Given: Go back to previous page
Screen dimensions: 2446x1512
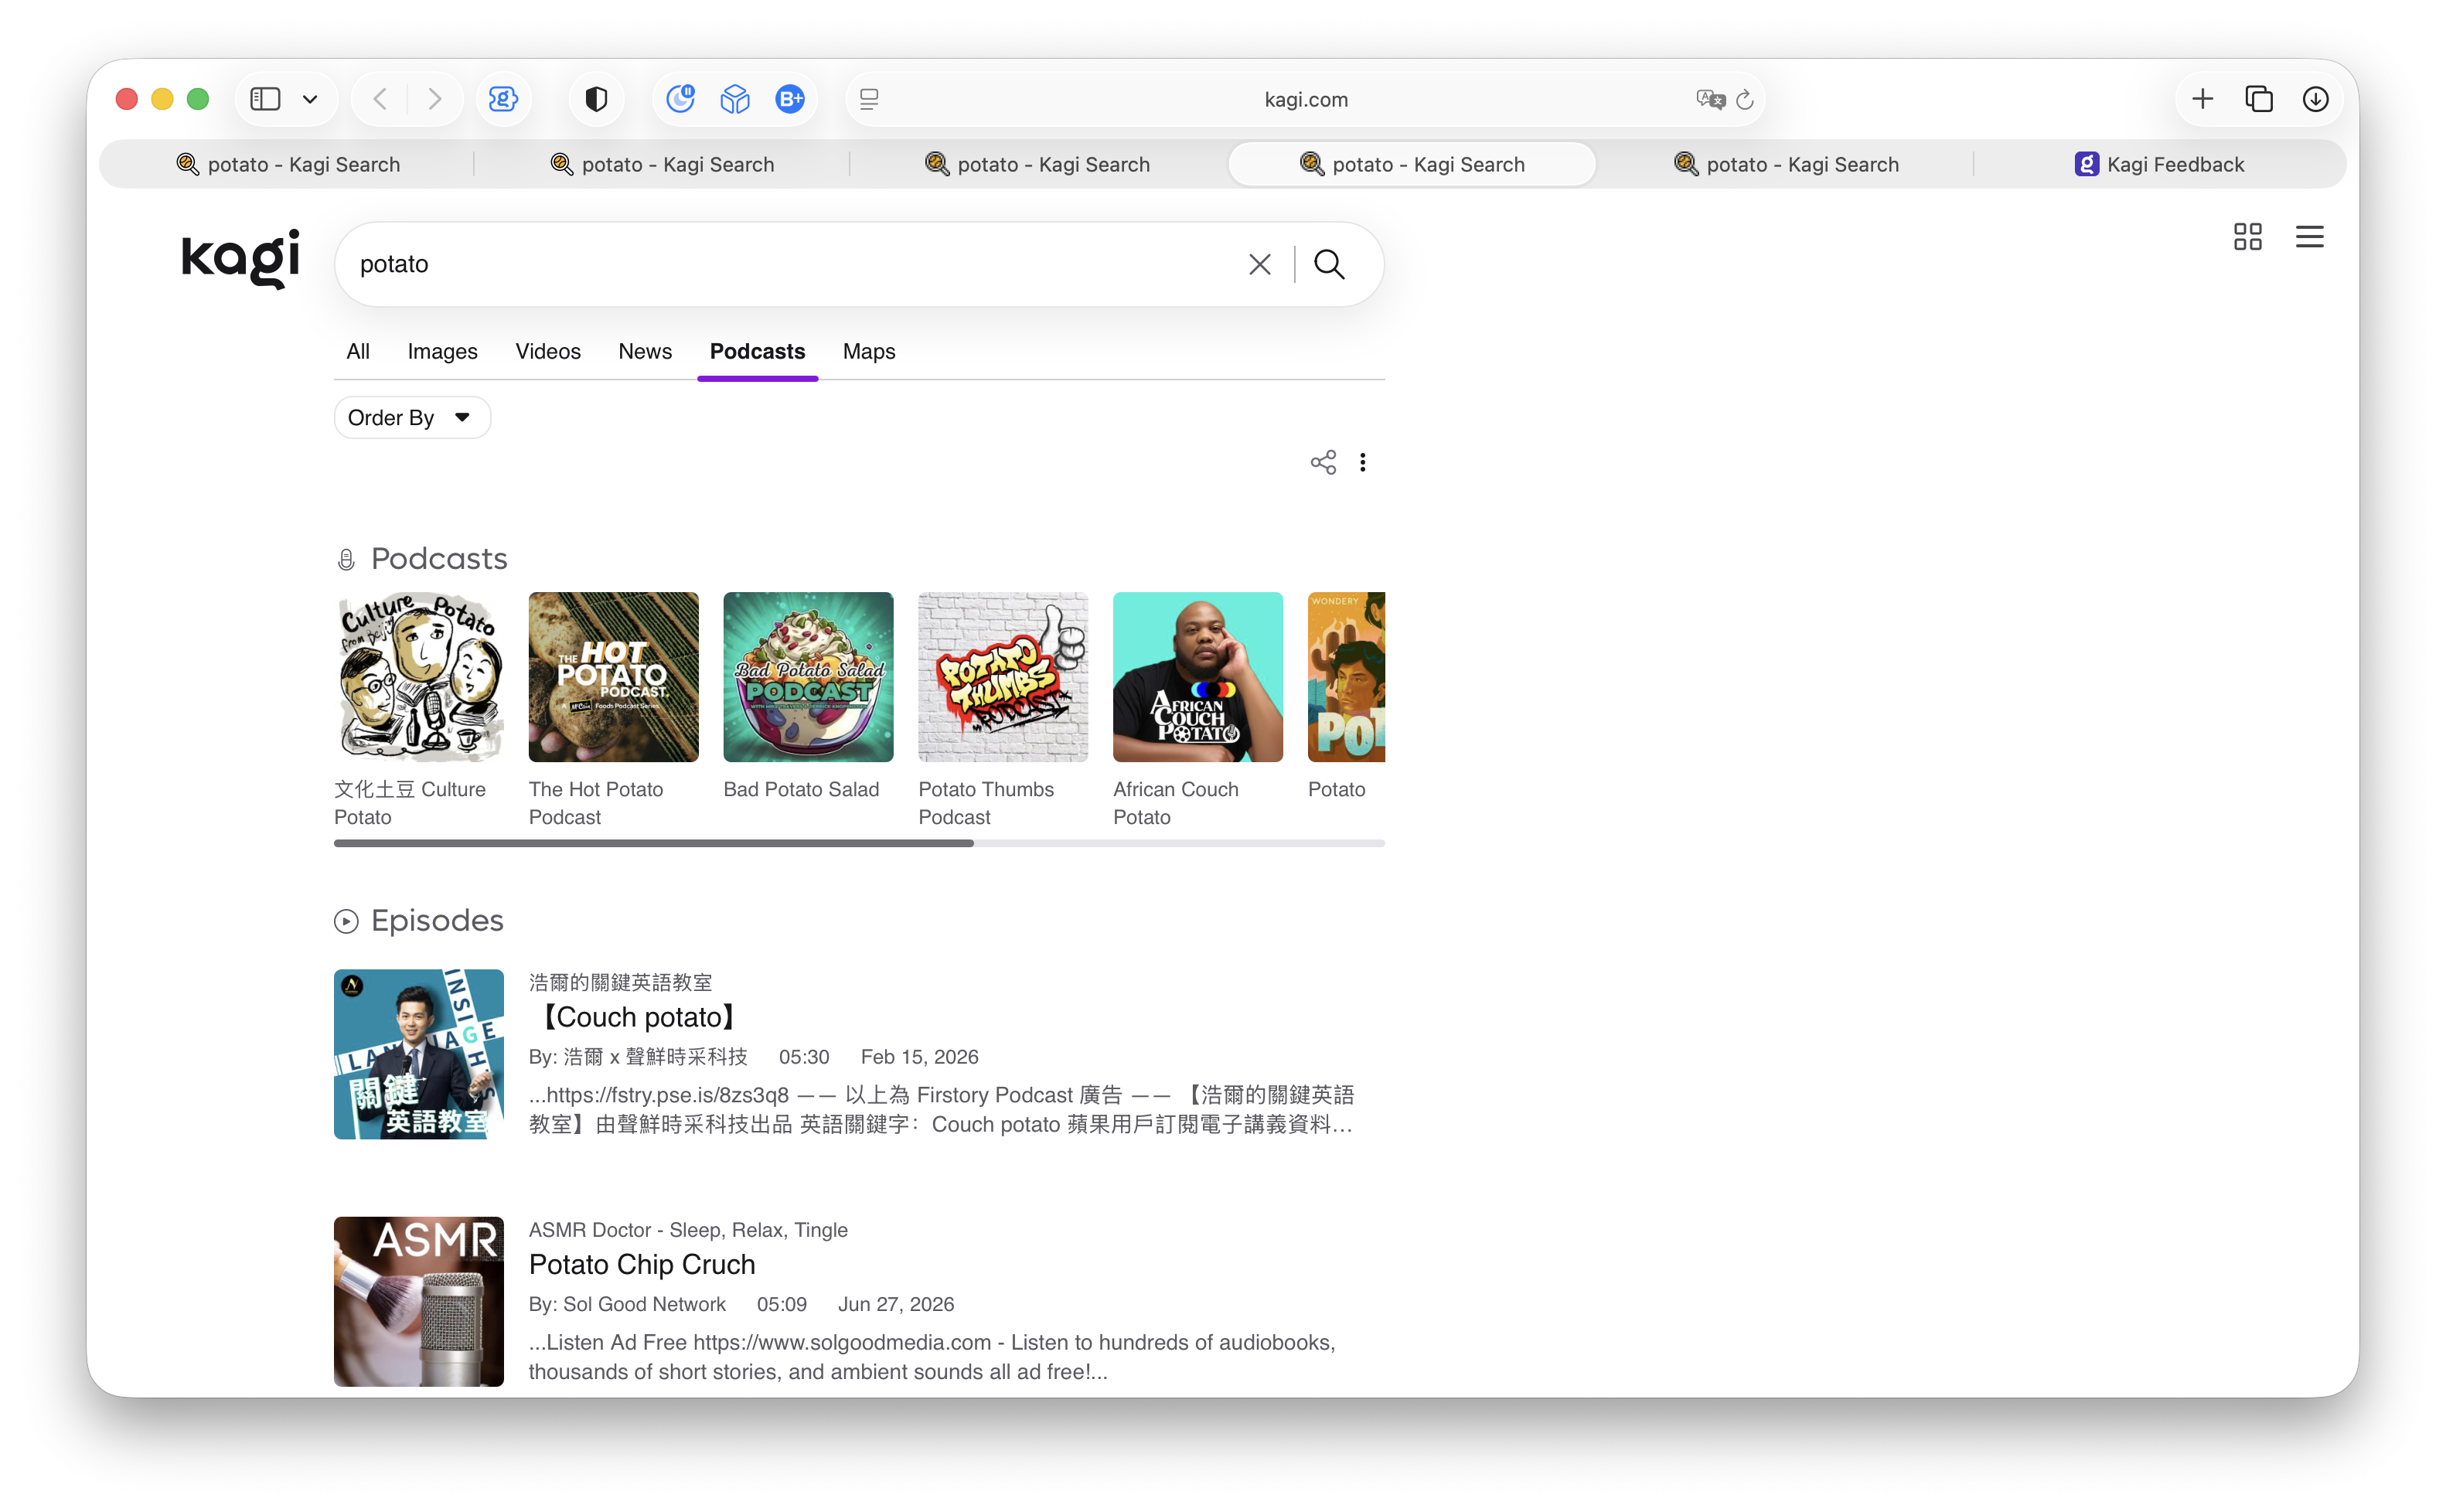Looking at the screenshot, I should coord(380,99).
